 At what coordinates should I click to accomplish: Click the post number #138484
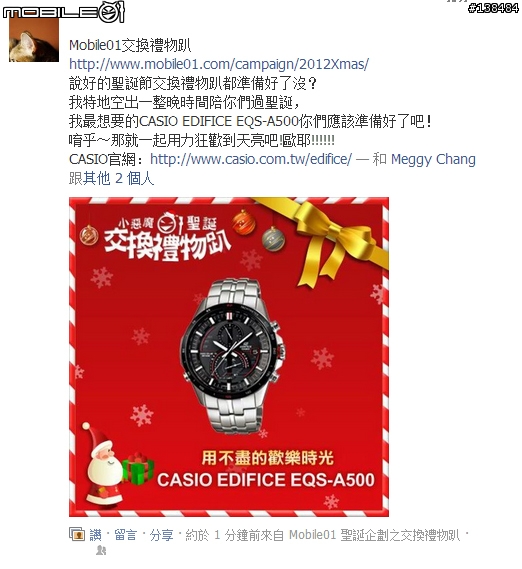[493, 8]
